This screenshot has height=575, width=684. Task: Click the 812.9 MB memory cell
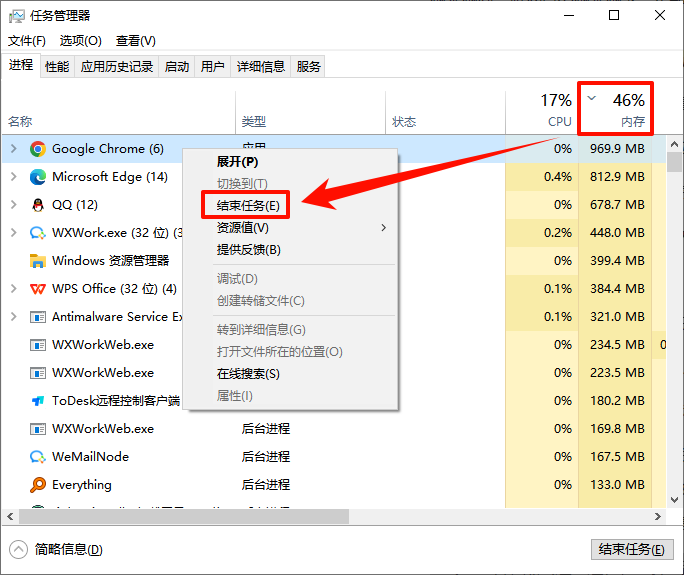pos(617,177)
